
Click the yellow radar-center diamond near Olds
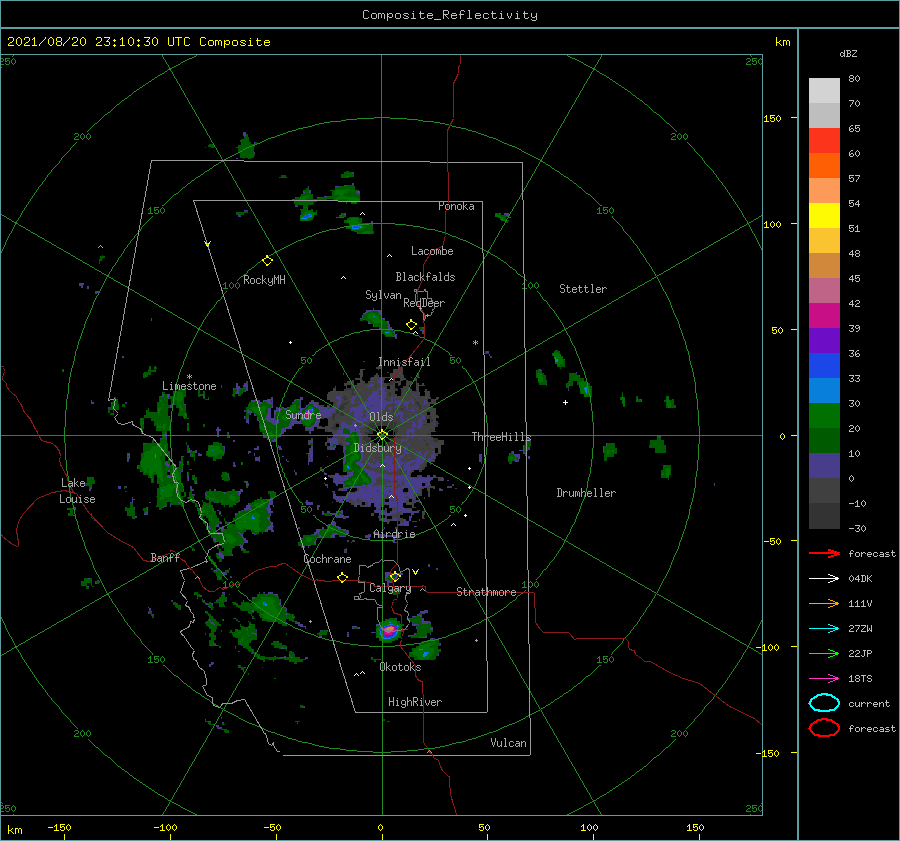point(382,435)
